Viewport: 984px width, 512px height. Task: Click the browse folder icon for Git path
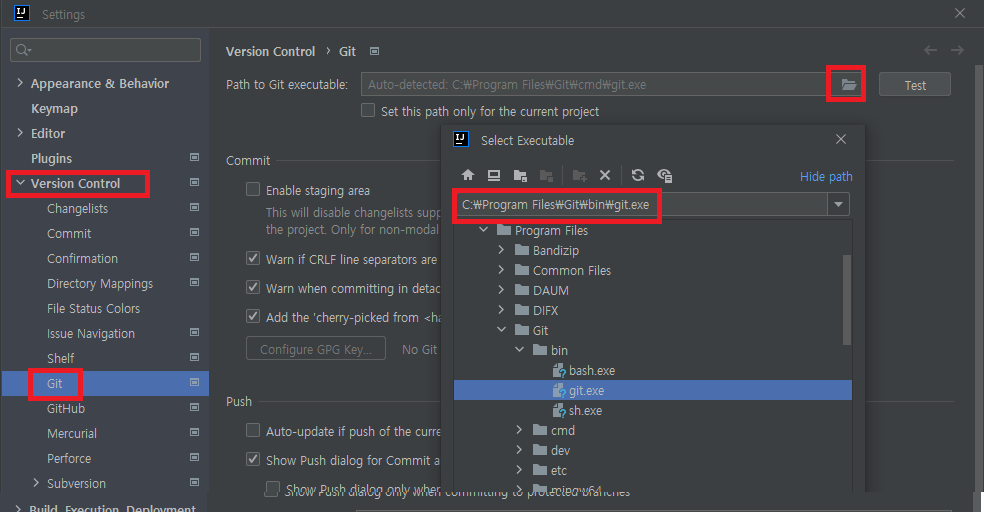tap(848, 84)
